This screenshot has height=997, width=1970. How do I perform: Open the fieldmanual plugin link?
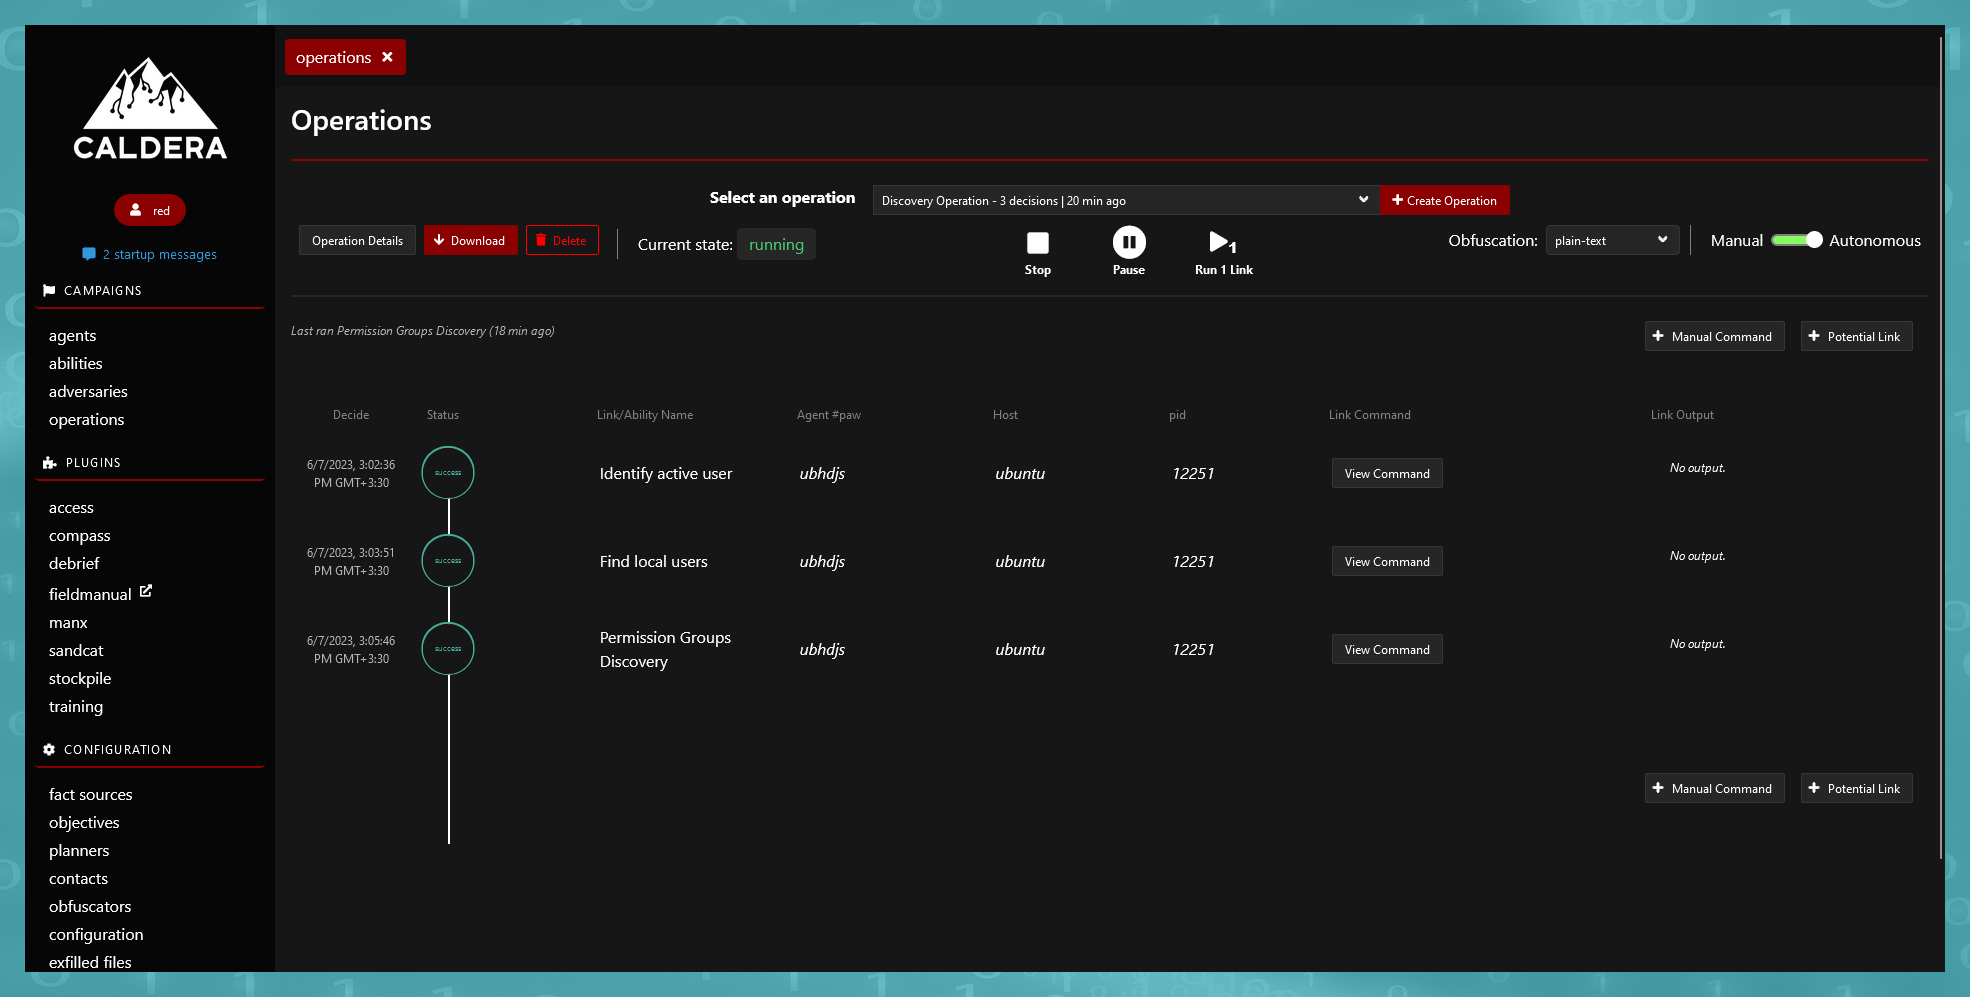90,593
